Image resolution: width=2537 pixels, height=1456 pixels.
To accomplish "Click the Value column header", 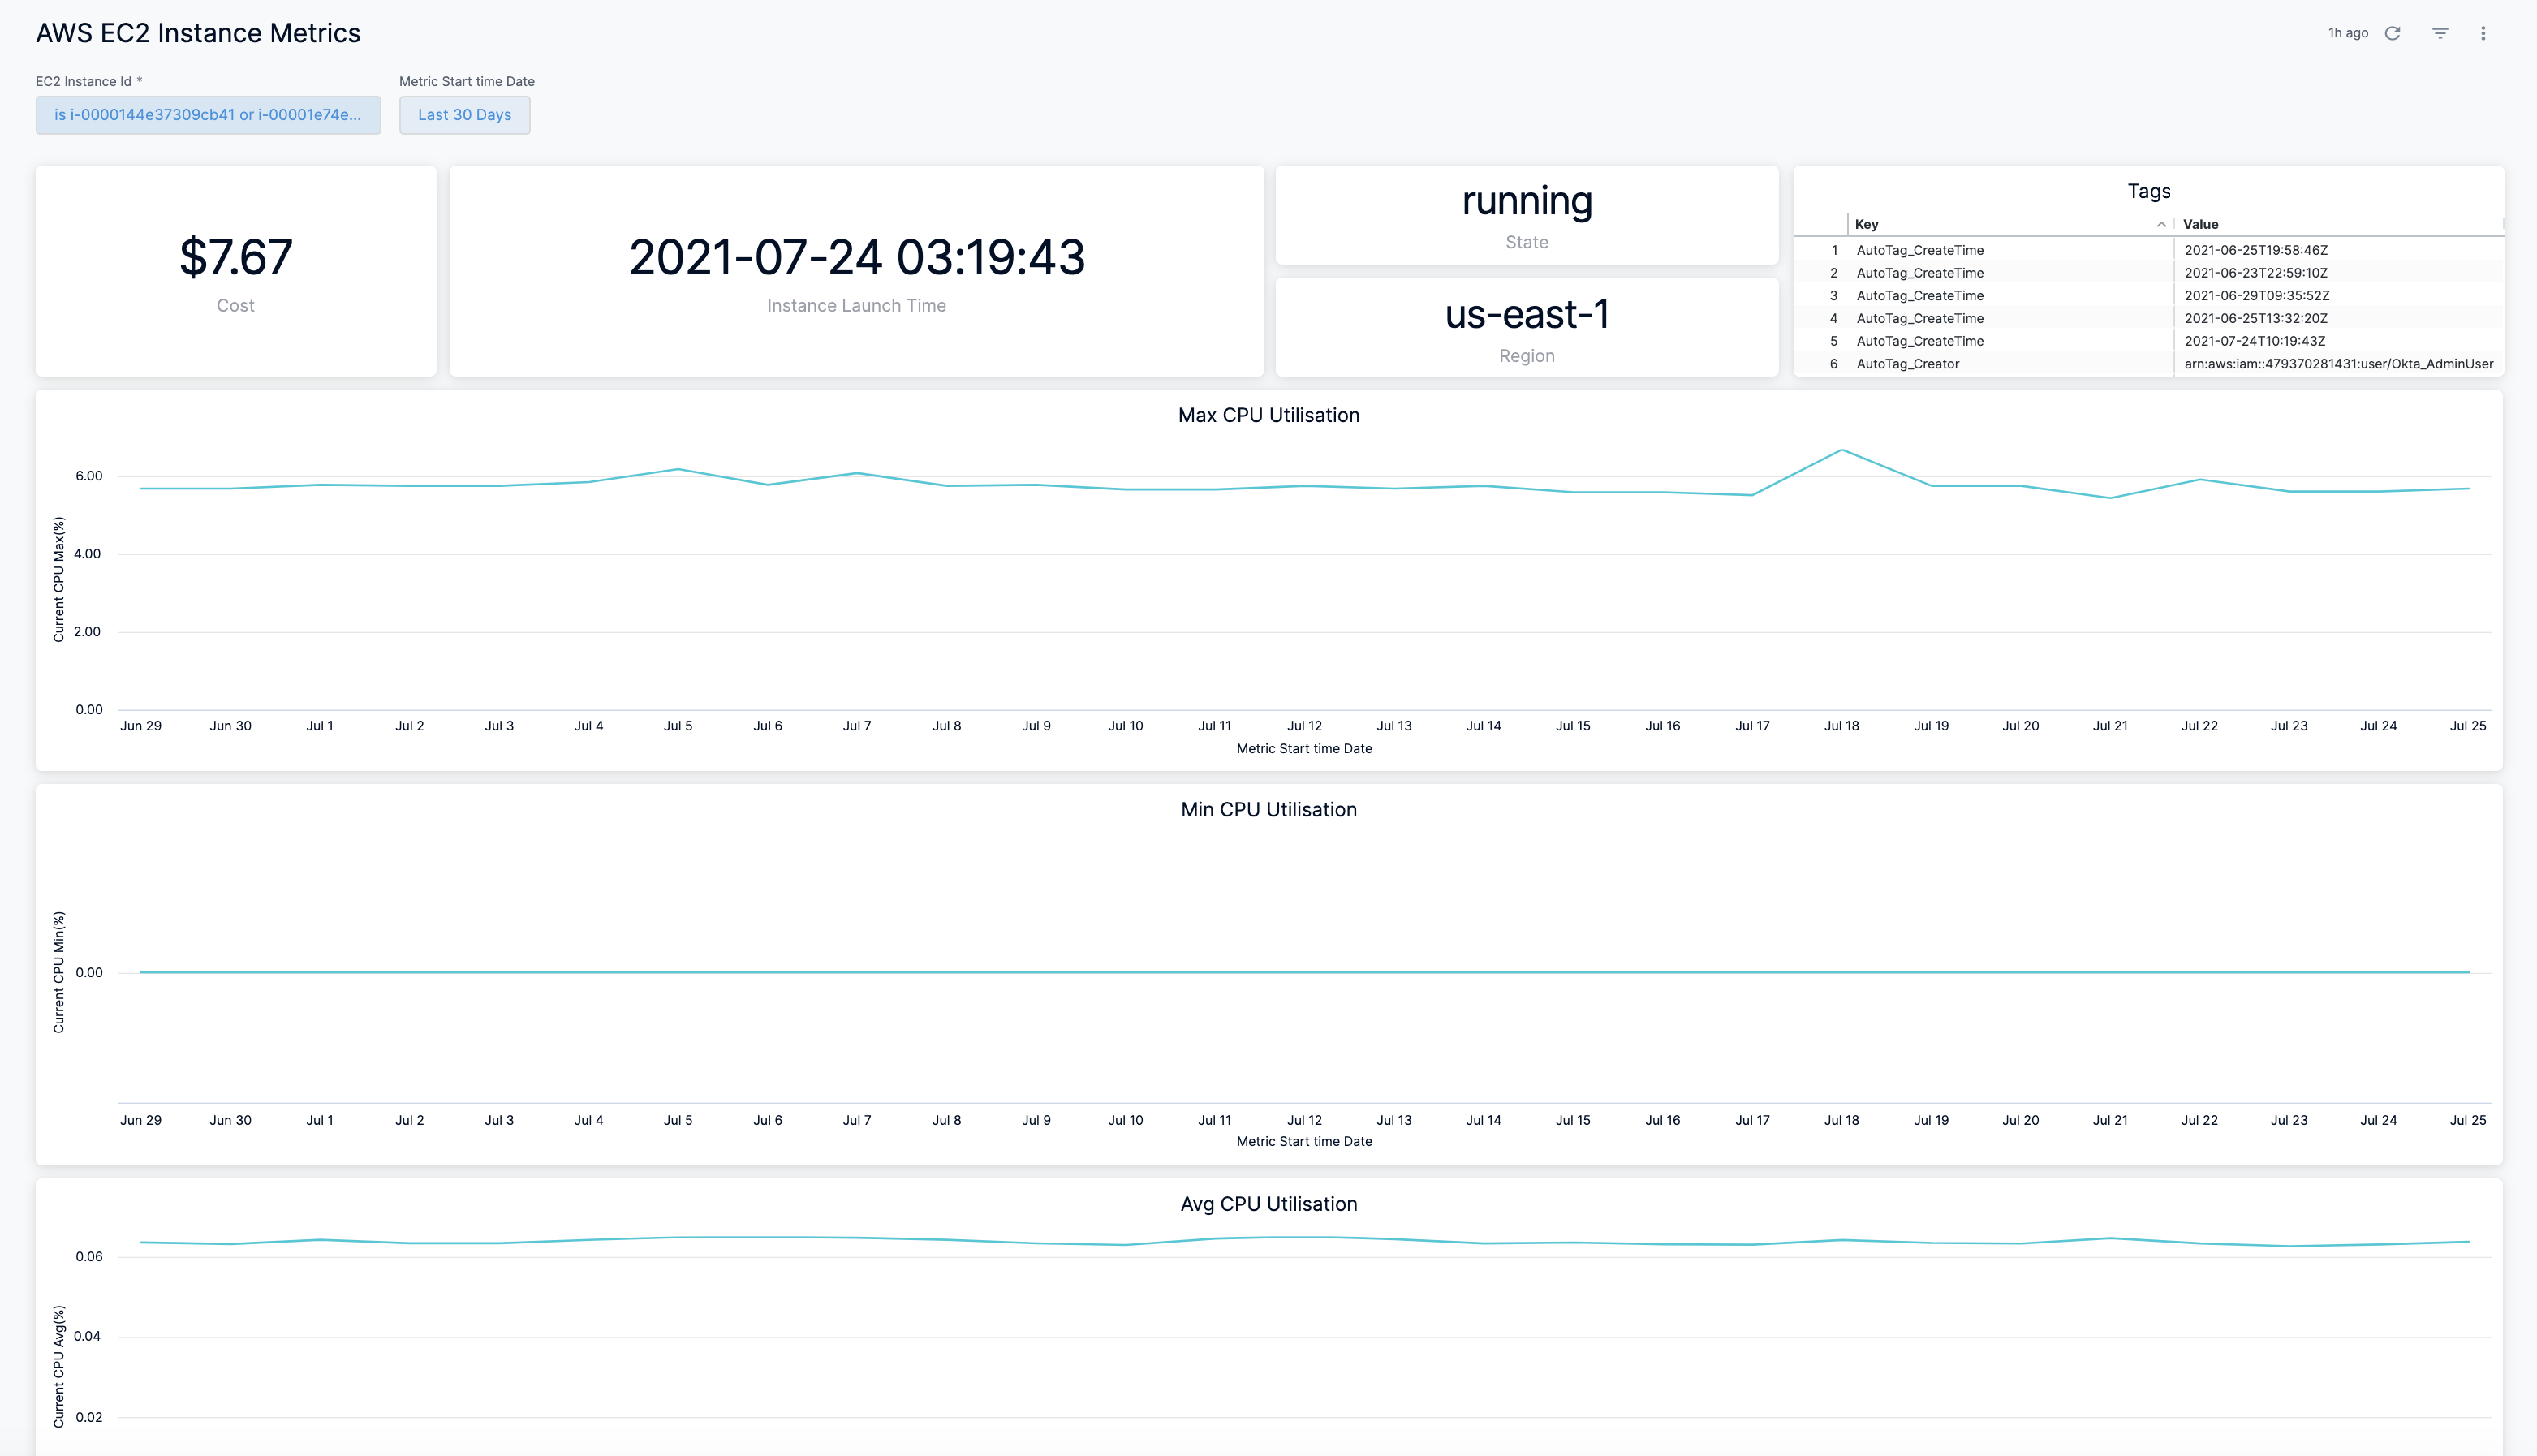I will [x=2201, y=224].
